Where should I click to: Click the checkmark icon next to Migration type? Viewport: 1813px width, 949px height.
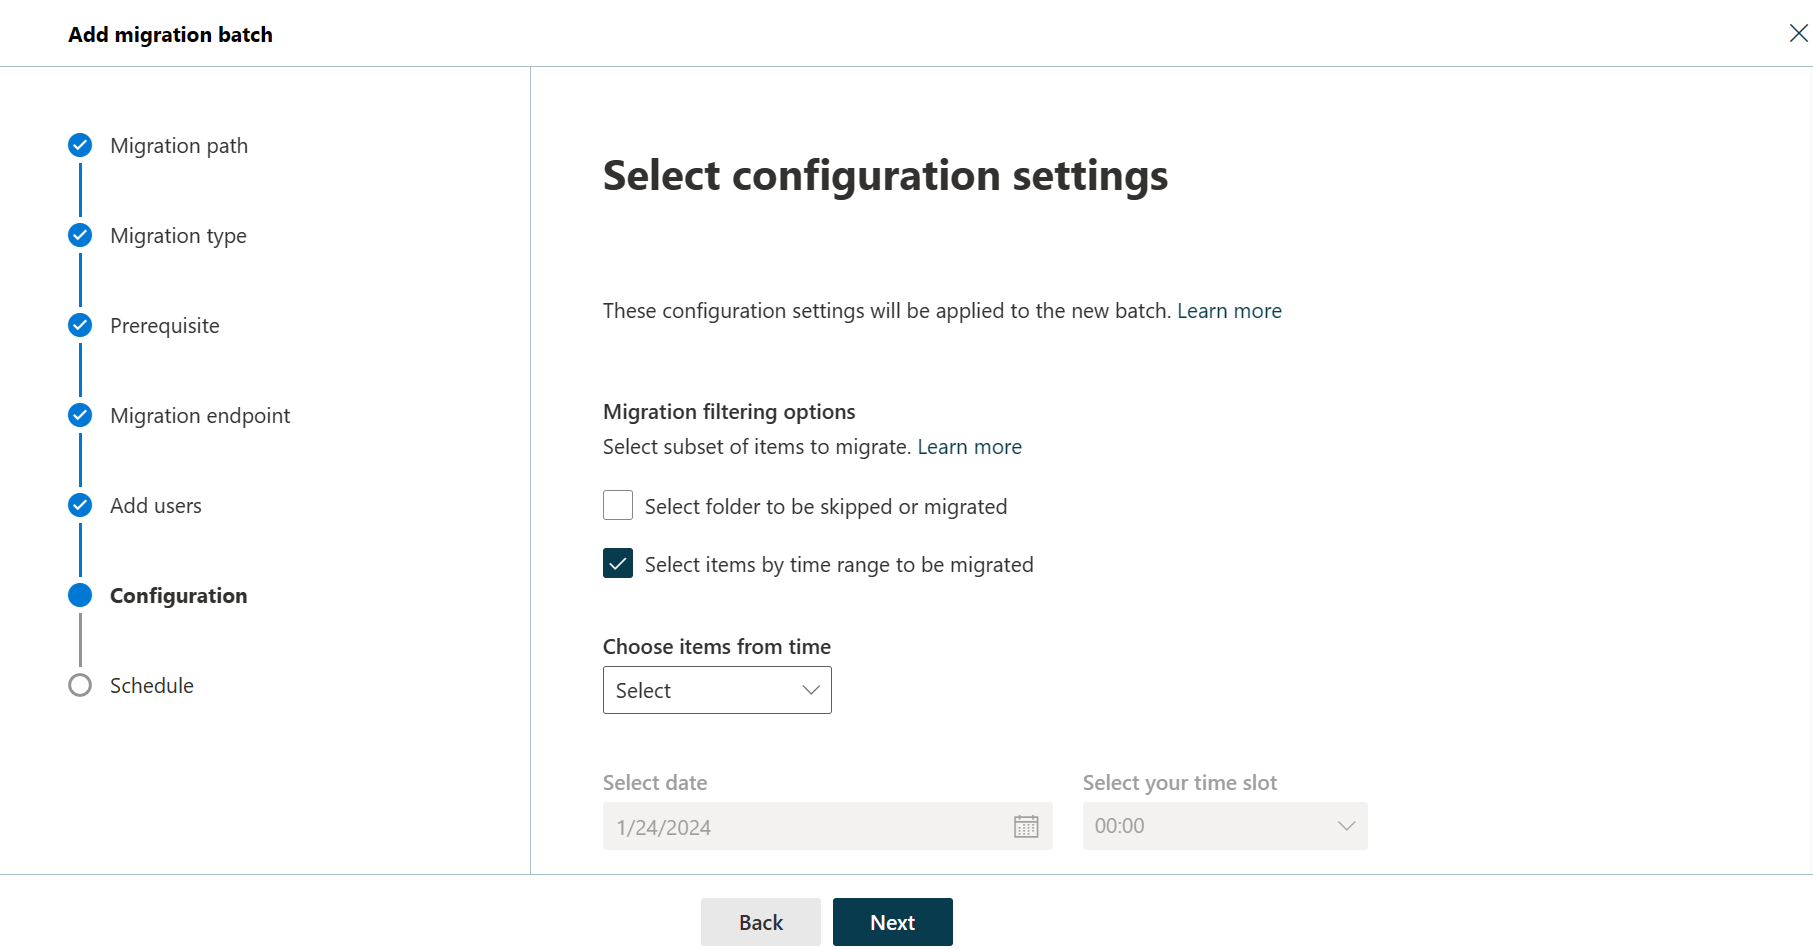tap(80, 235)
